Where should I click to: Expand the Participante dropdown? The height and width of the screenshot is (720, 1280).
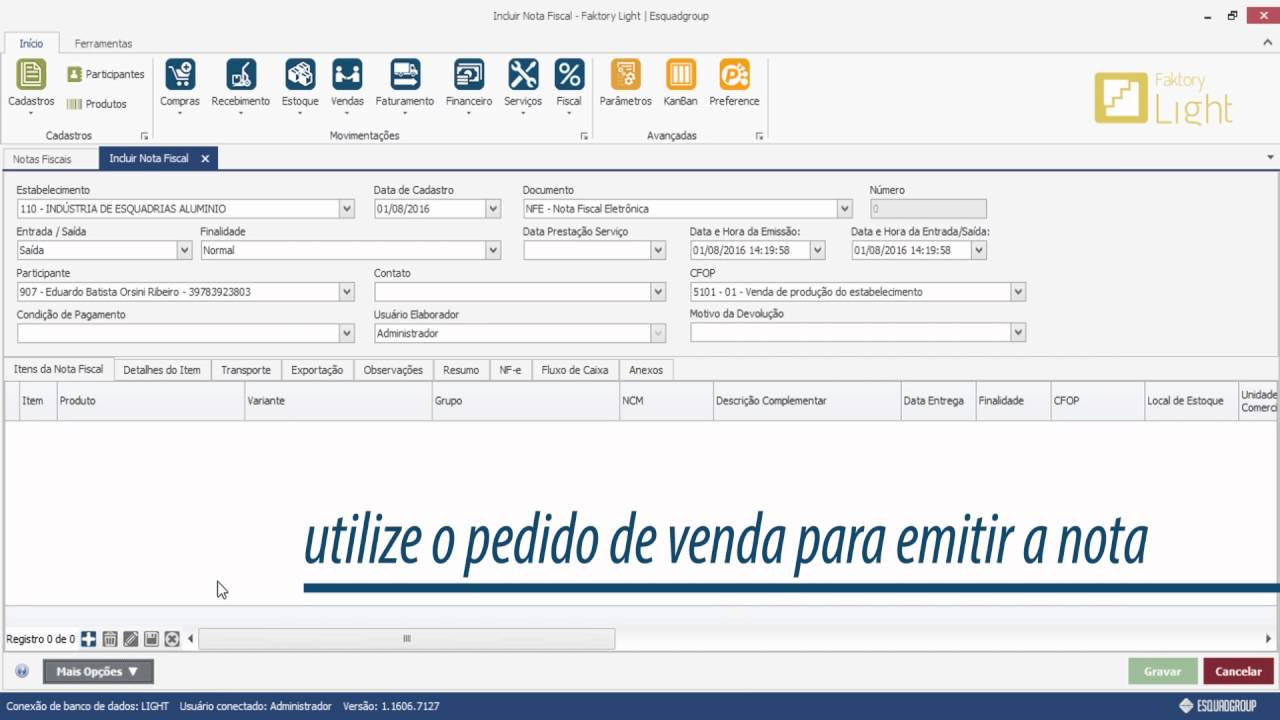tap(347, 292)
